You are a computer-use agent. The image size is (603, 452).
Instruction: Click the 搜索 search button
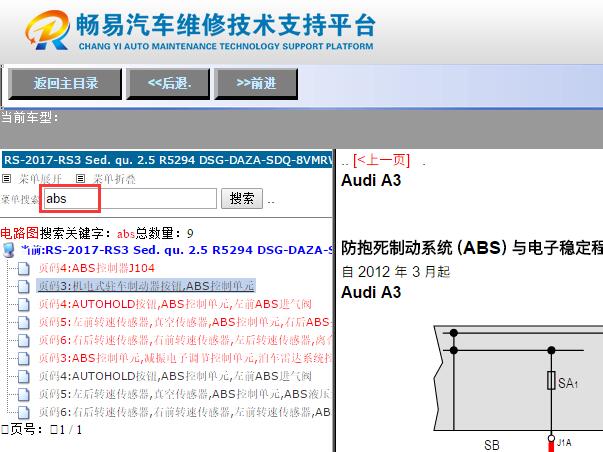pos(242,198)
